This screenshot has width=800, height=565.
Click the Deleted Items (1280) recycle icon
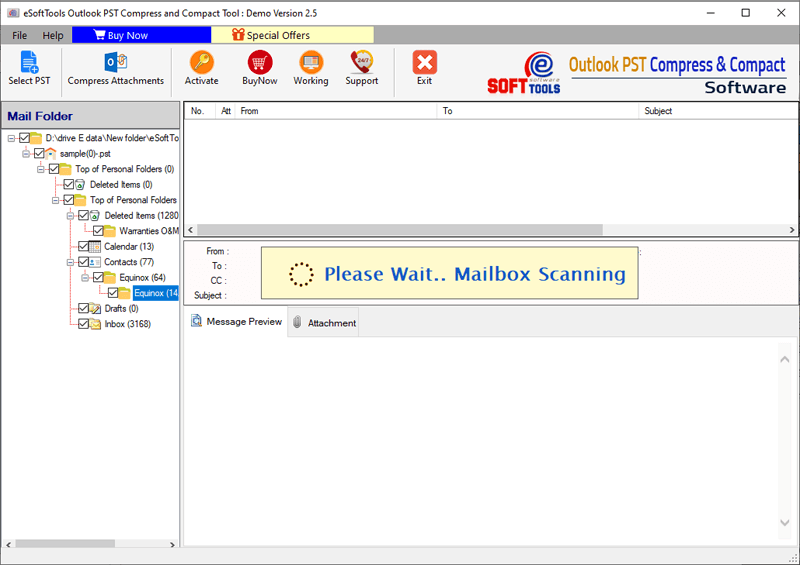point(94,216)
